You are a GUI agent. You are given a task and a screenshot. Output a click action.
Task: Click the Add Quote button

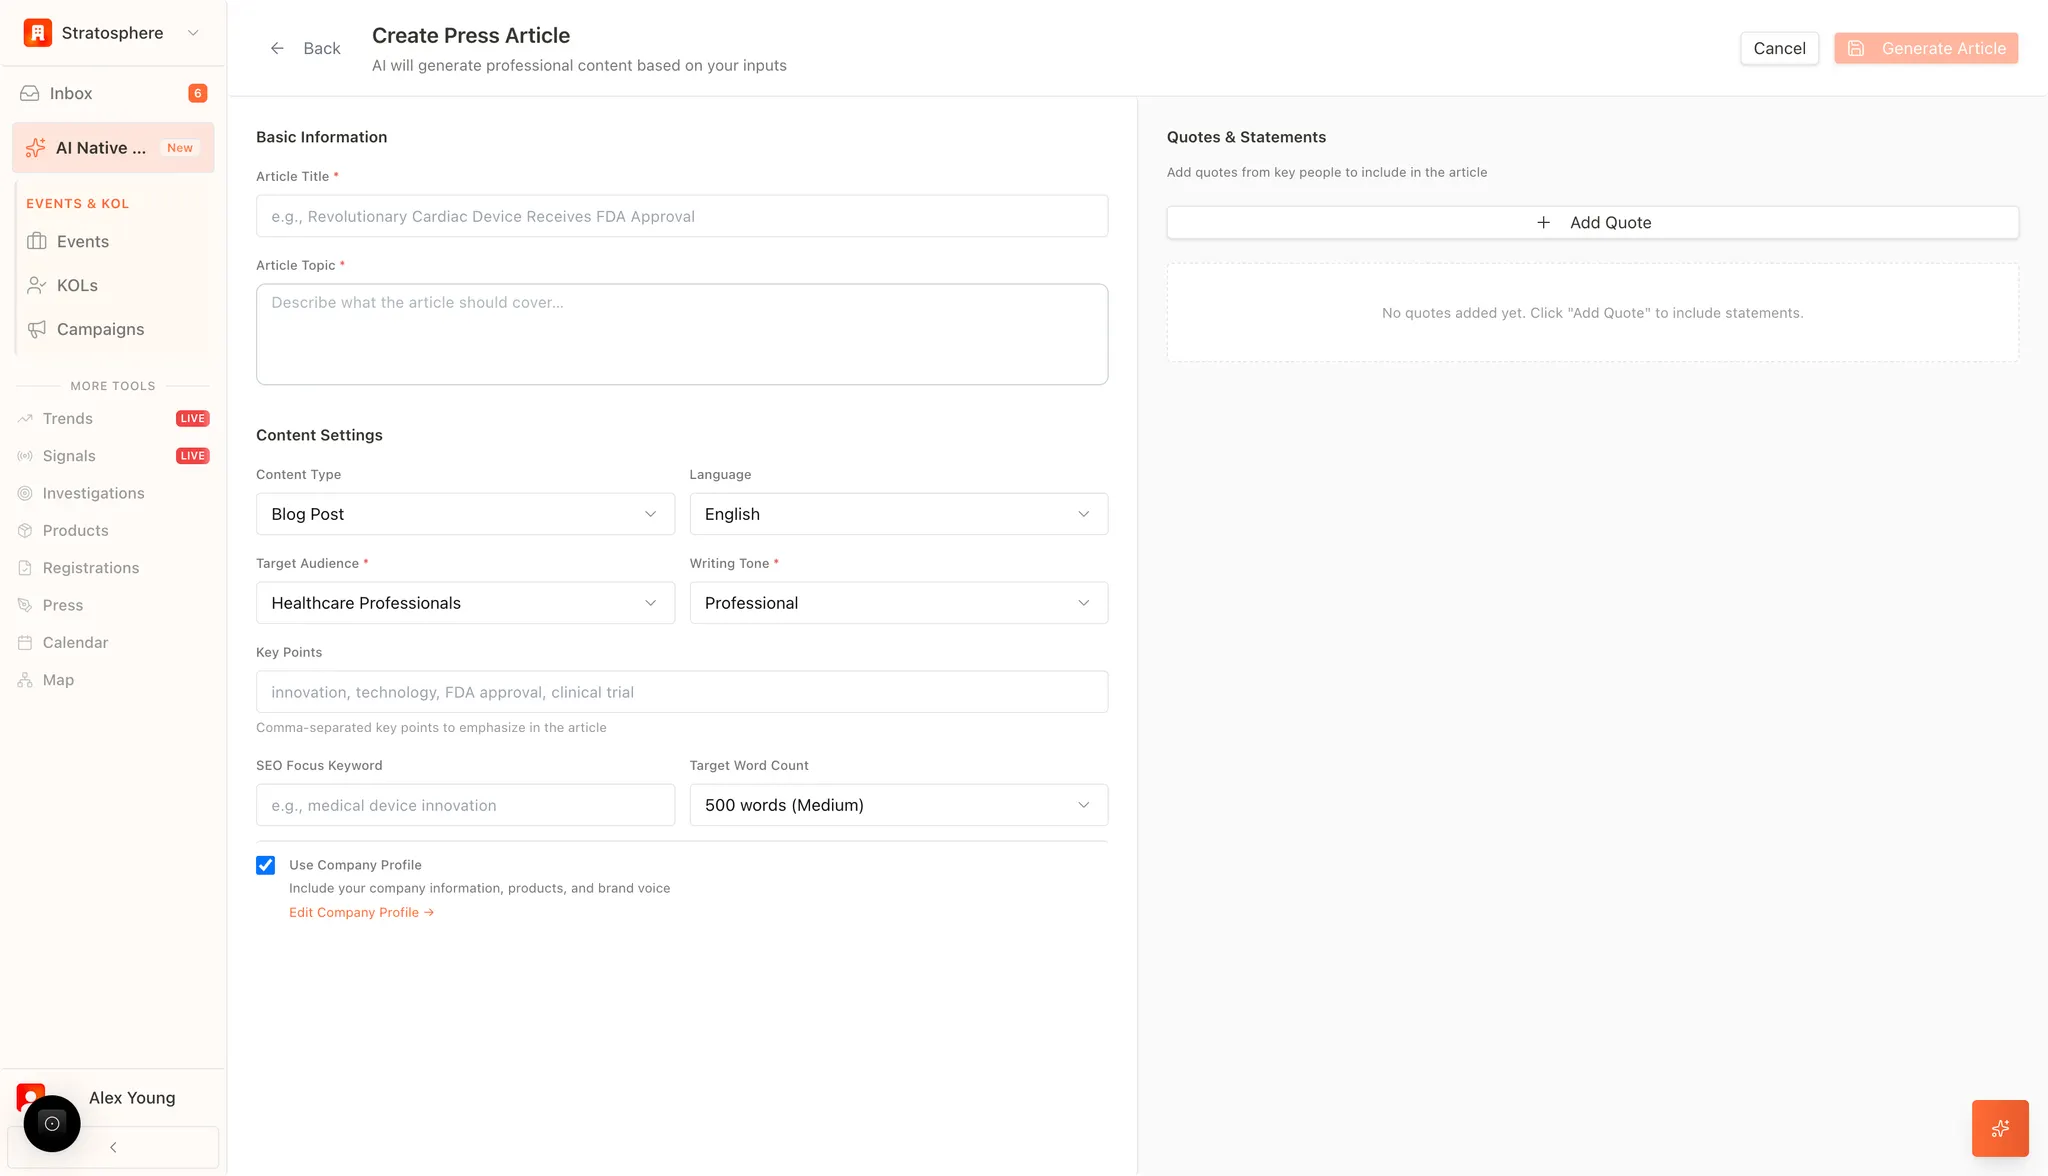click(1592, 222)
